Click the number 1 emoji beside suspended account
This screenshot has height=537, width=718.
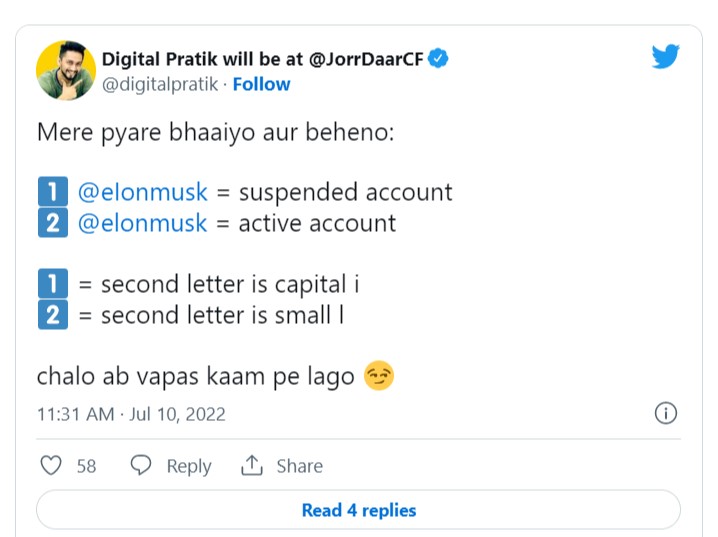53,191
